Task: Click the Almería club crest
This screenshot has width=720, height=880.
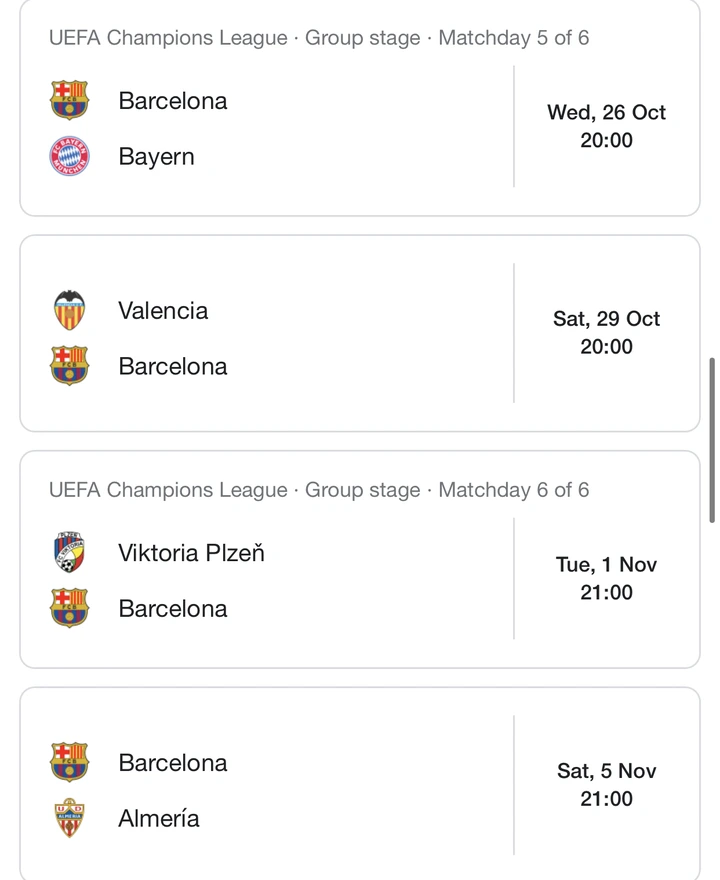Action: click(69, 818)
